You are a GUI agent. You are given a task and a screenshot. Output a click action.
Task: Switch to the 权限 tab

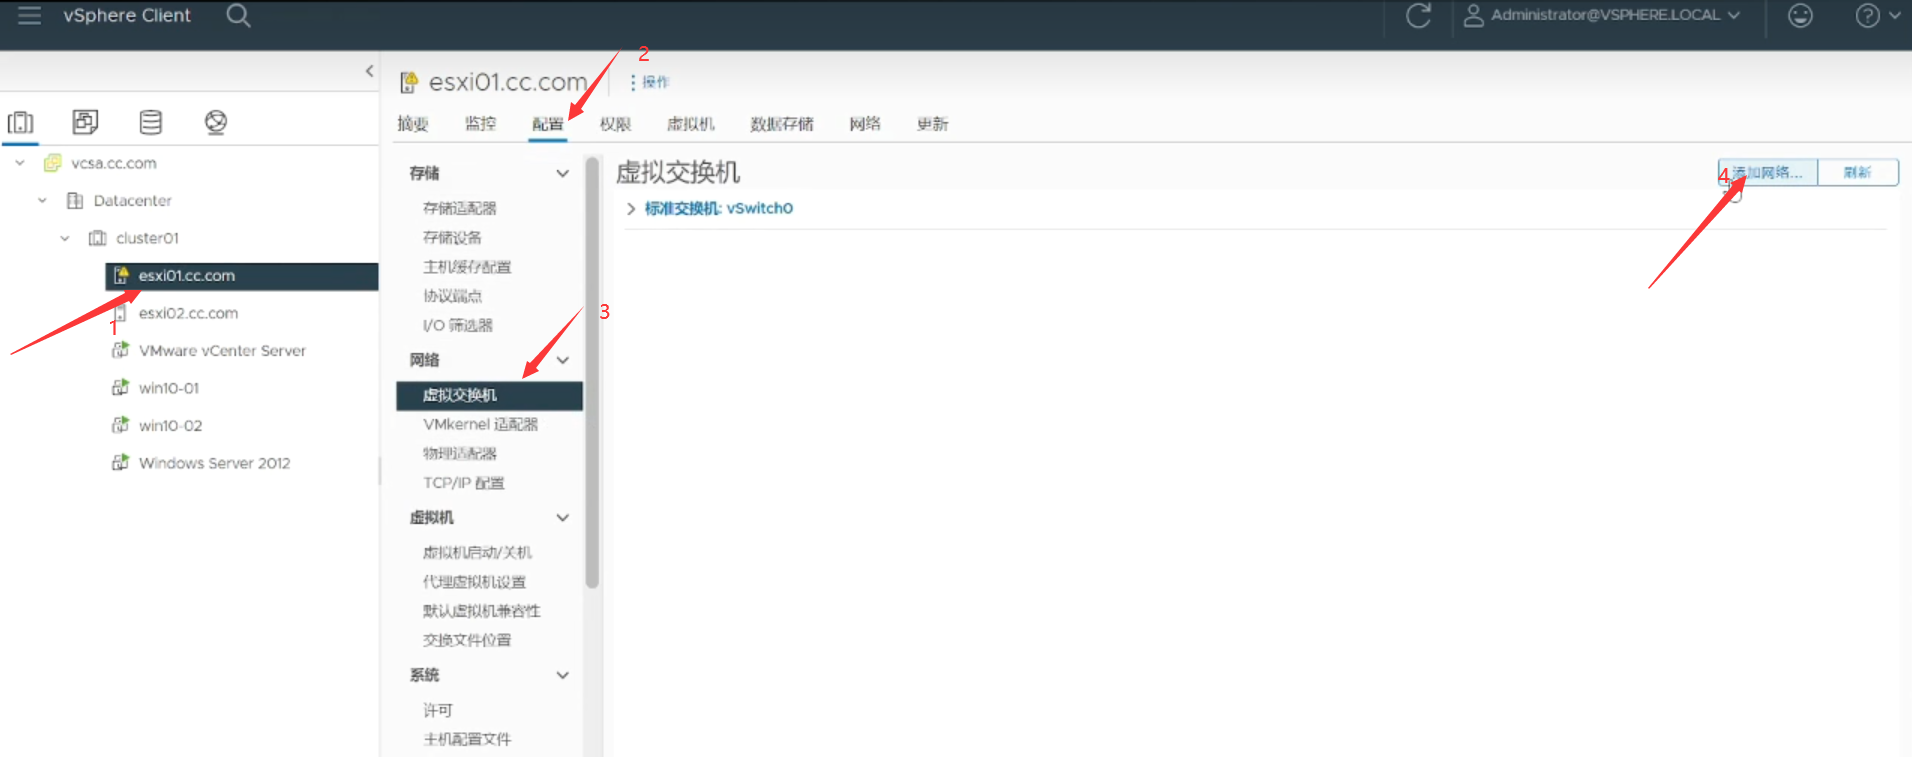[615, 124]
